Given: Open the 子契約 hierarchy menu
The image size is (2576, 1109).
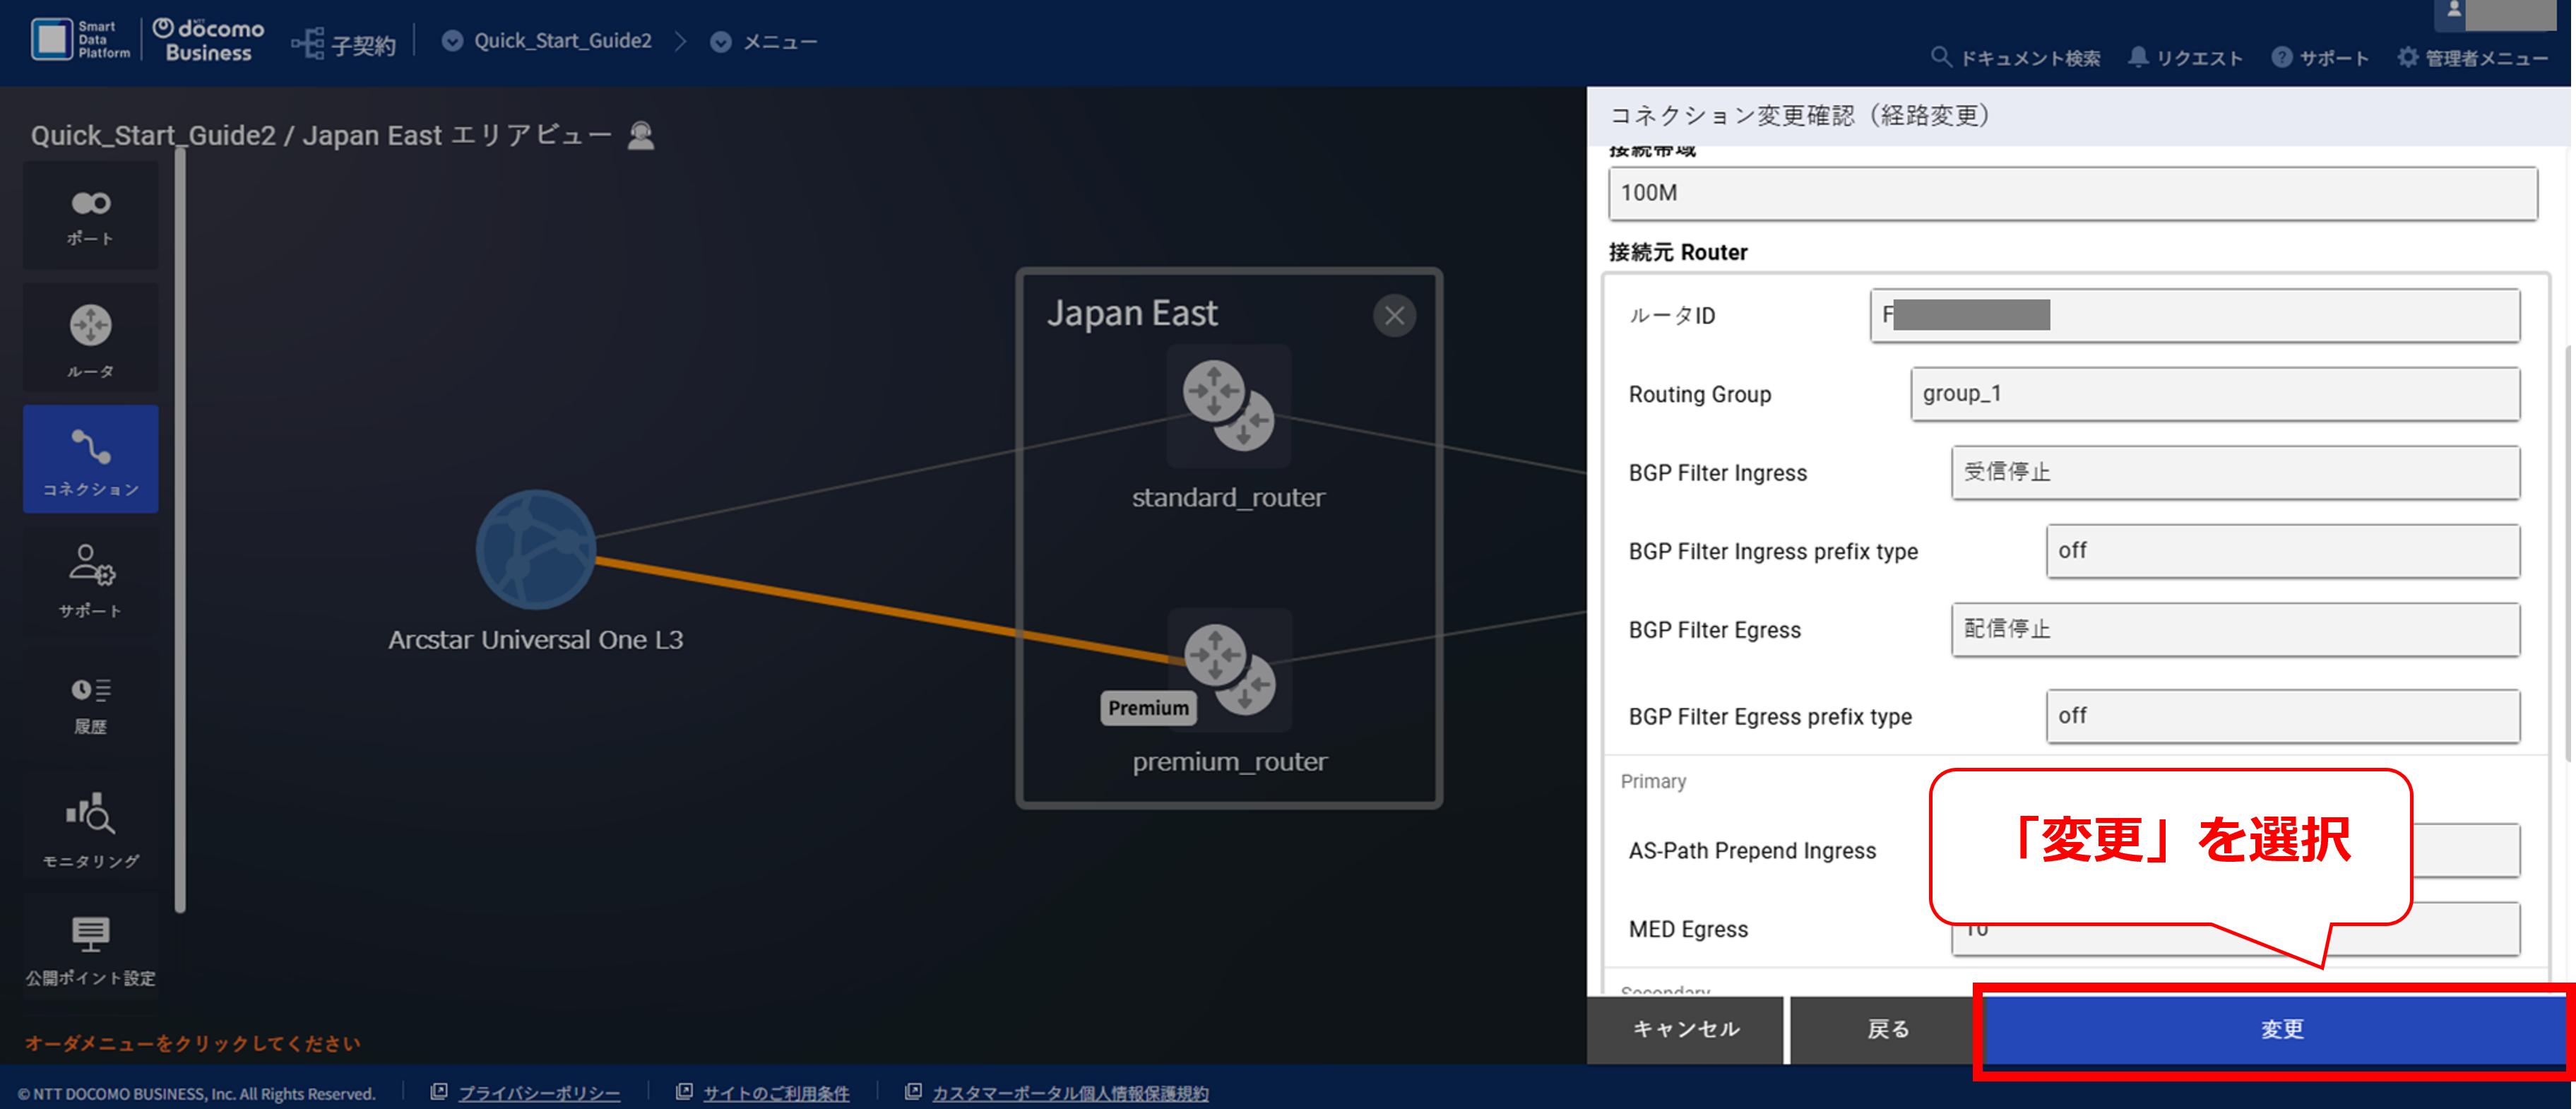Looking at the screenshot, I should (x=343, y=44).
